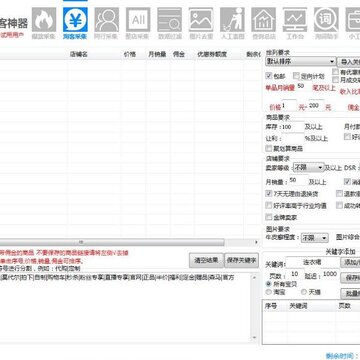The height and width of the screenshot is (360, 360).
Task: Enable the 定向计划 checkbox
Action: [296, 76]
